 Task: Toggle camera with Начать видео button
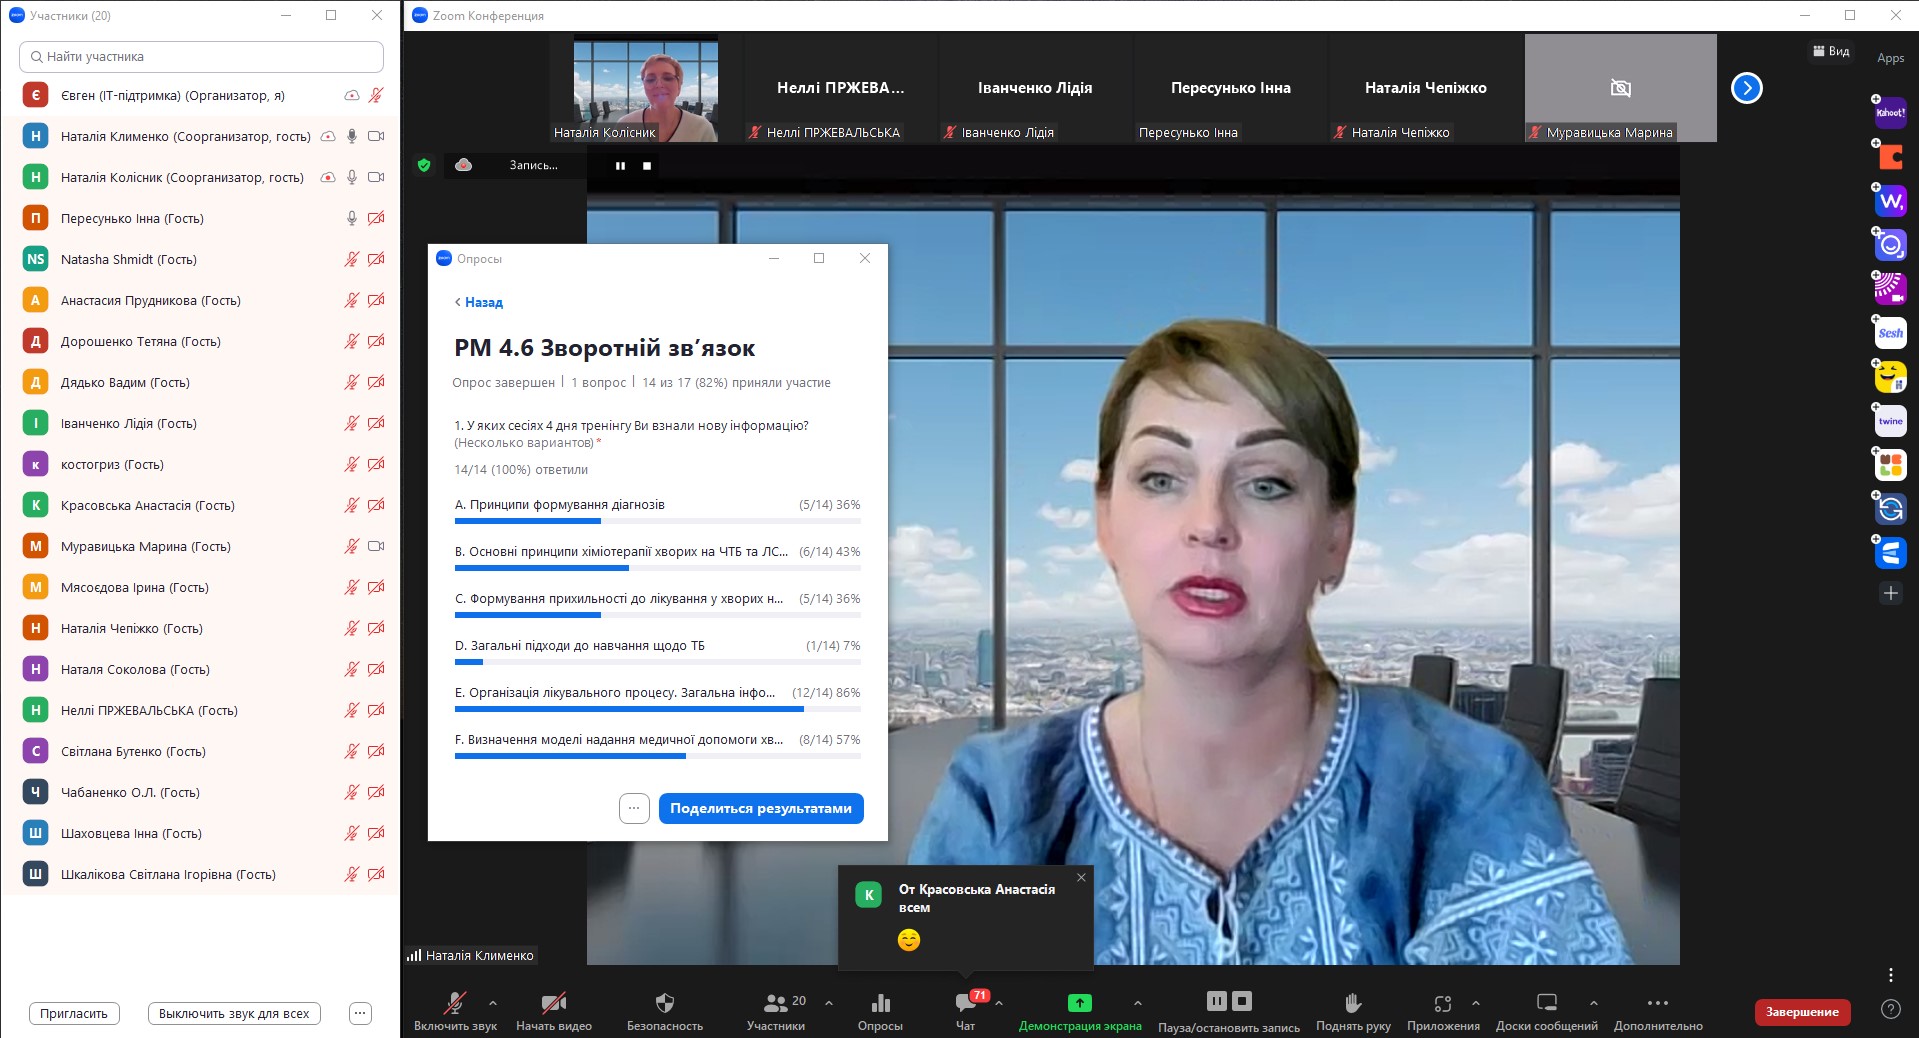(x=553, y=1003)
